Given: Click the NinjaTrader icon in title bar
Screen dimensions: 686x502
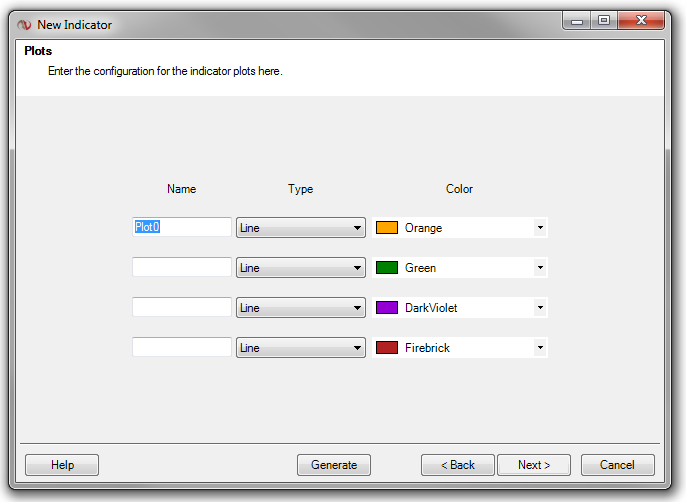Looking at the screenshot, I should [24, 25].
